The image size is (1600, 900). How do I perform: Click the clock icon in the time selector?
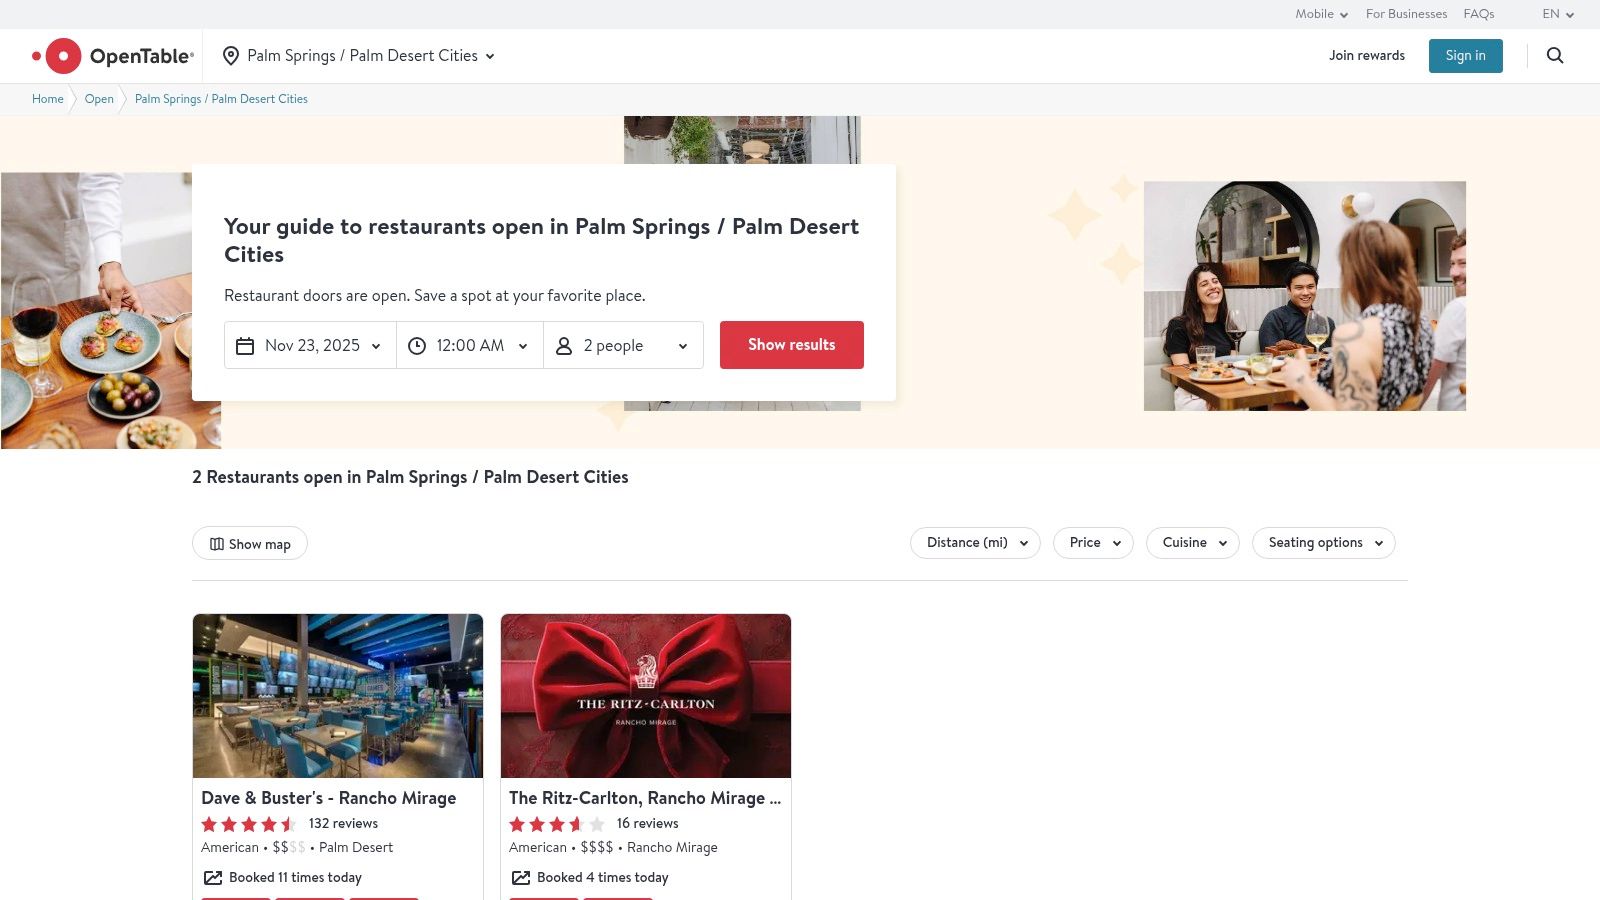point(417,345)
